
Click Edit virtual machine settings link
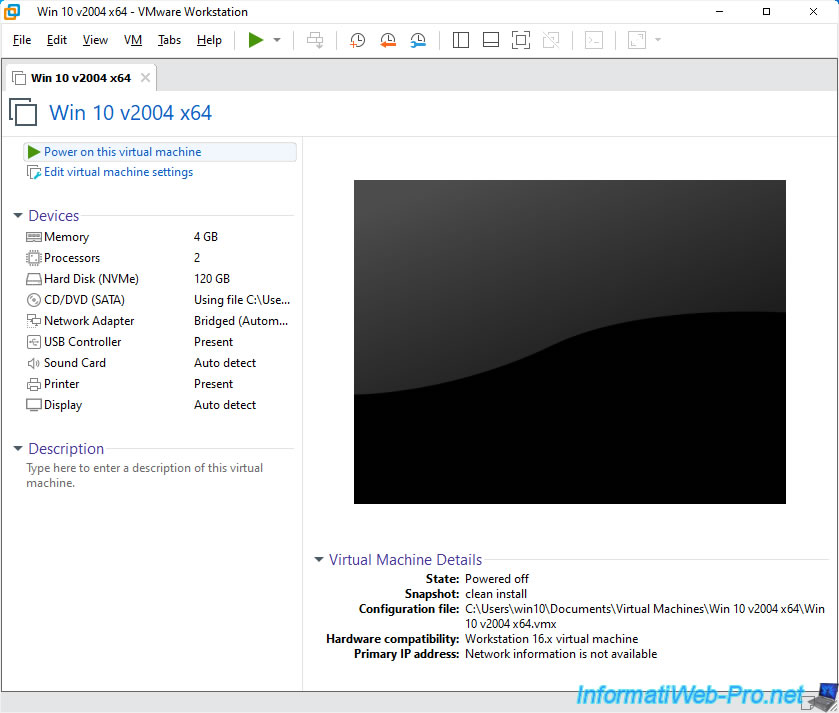[118, 172]
